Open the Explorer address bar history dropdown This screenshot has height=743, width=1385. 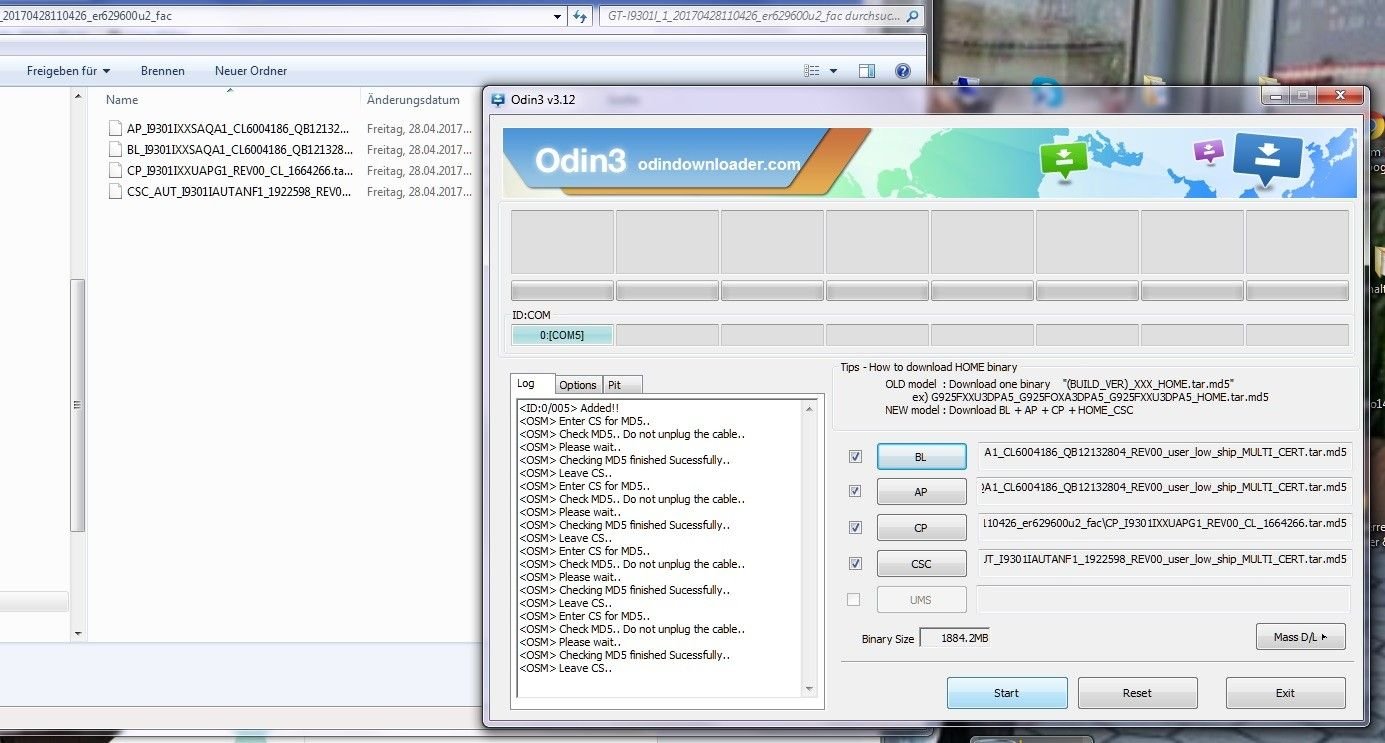coord(558,16)
